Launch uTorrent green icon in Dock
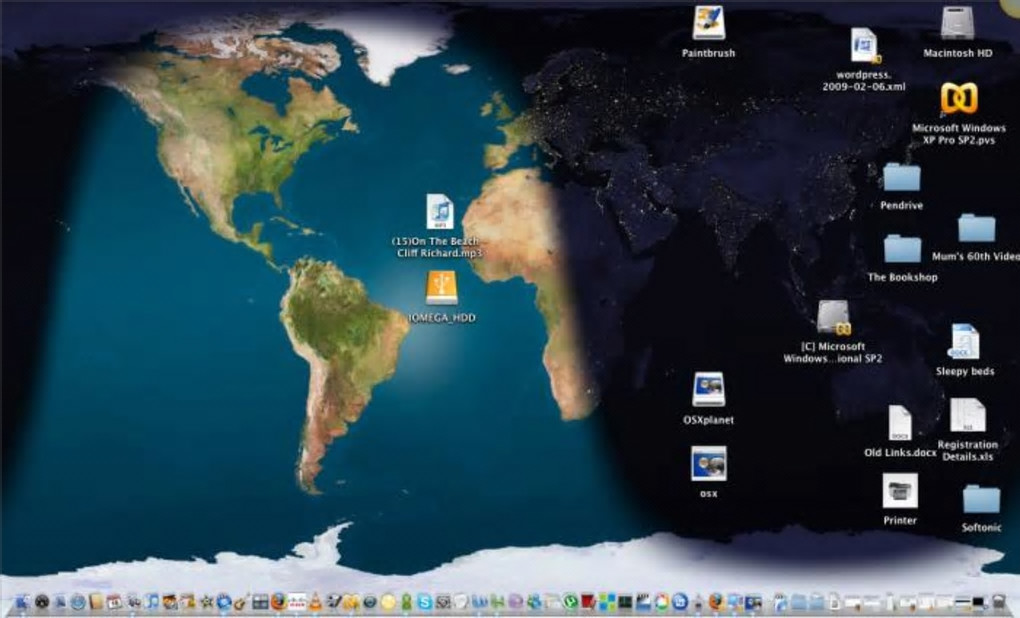1020x618 pixels. tap(570, 601)
